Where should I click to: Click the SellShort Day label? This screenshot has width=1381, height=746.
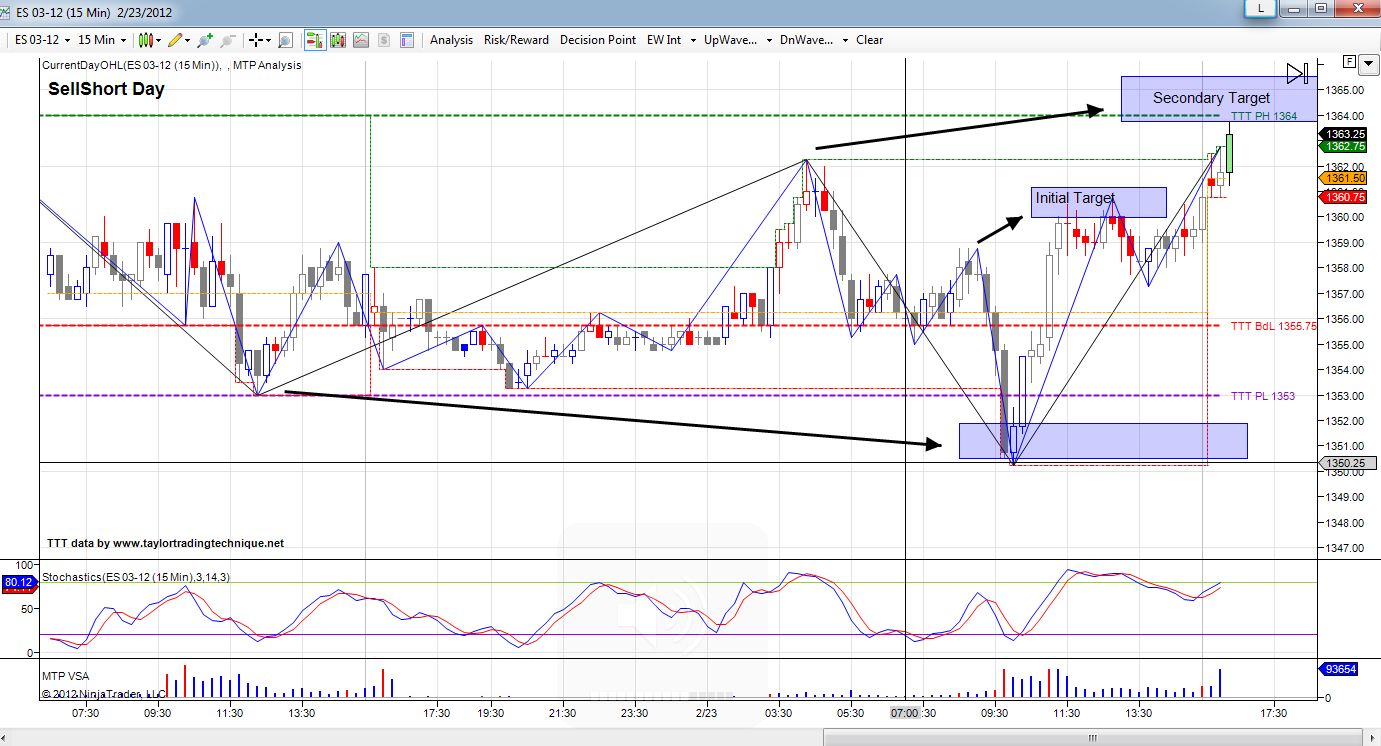click(106, 89)
